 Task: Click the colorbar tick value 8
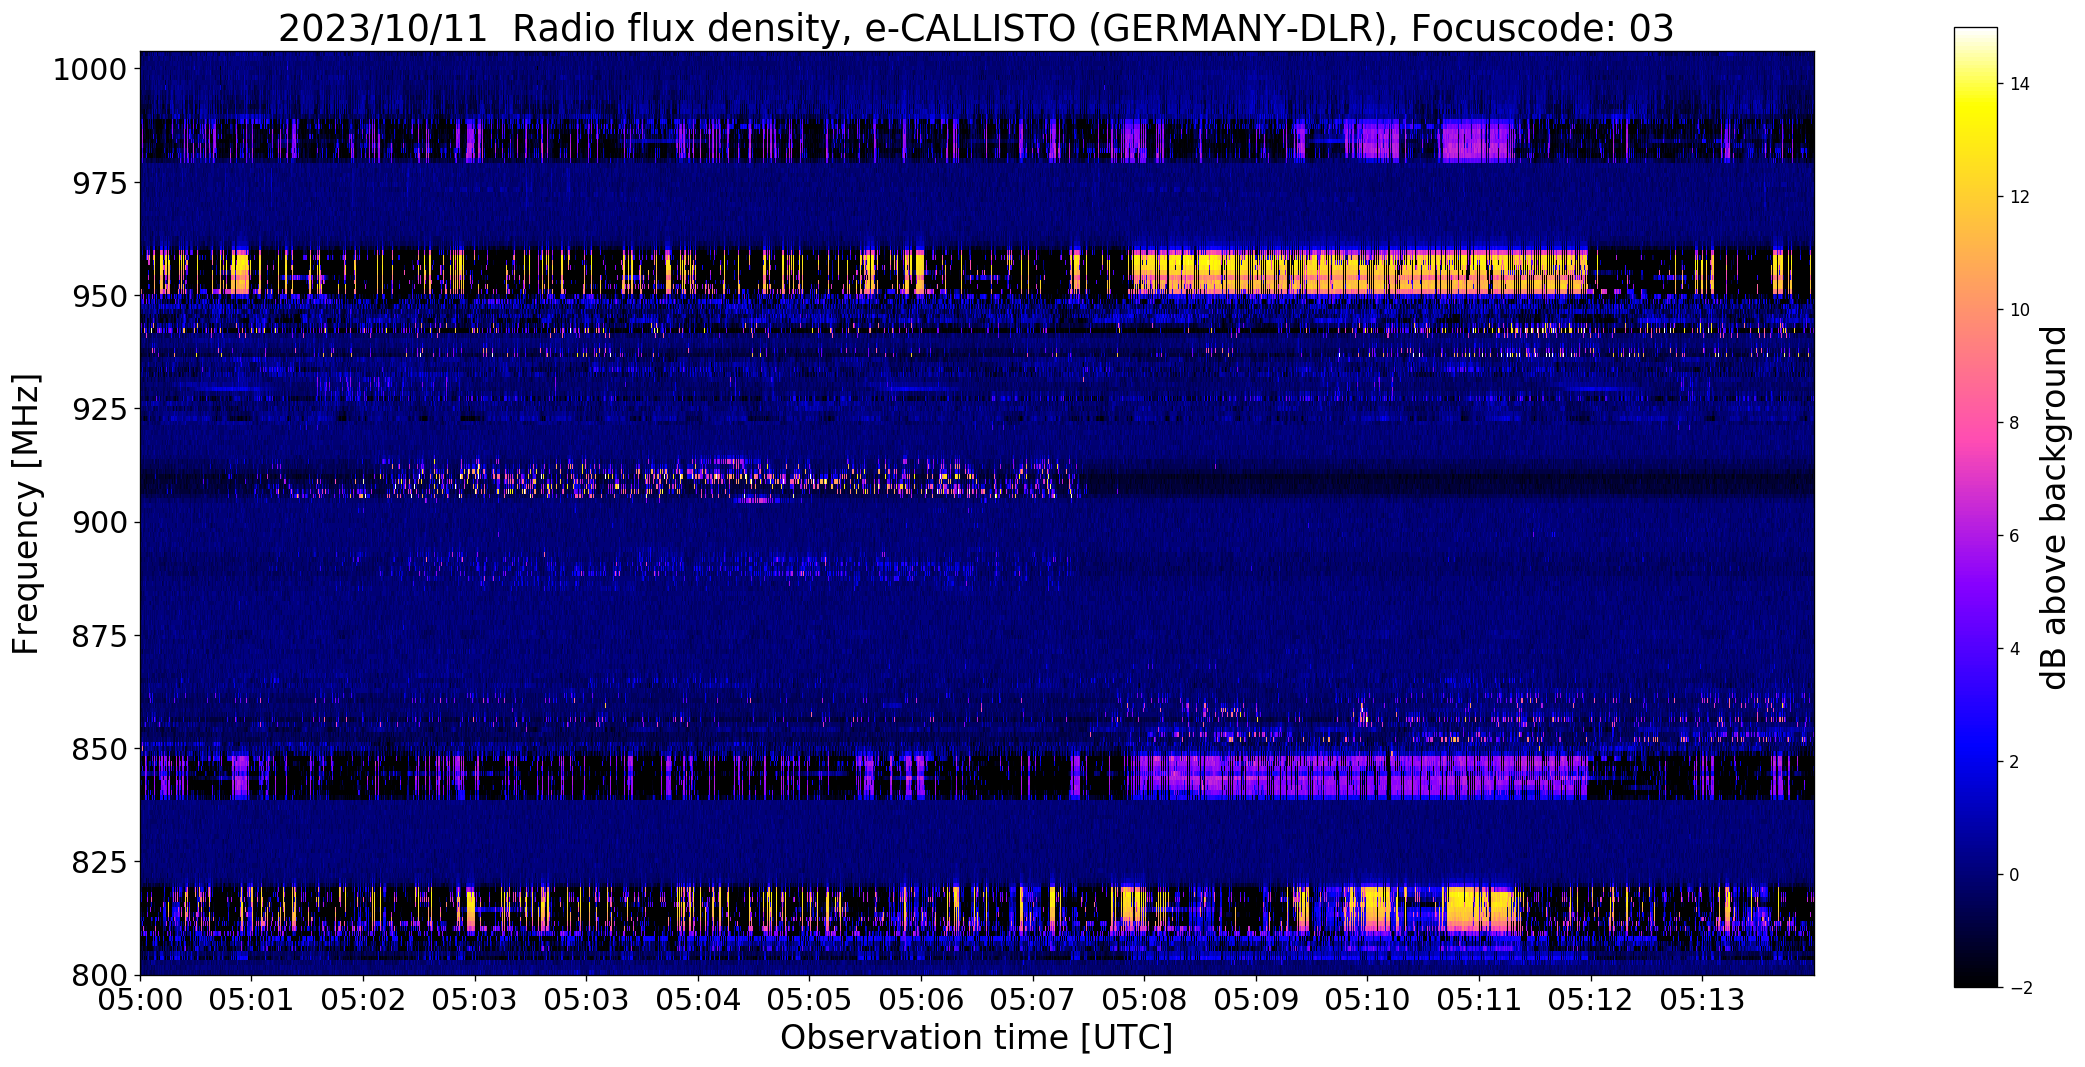click(2015, 423)
